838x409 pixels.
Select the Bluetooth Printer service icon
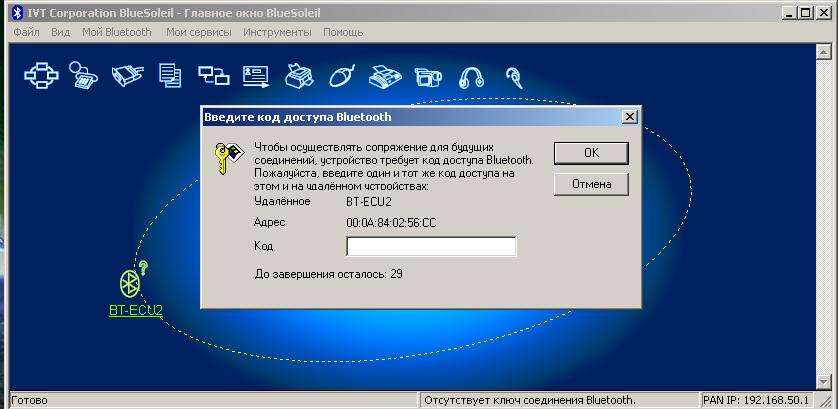(x=299, y=75)
